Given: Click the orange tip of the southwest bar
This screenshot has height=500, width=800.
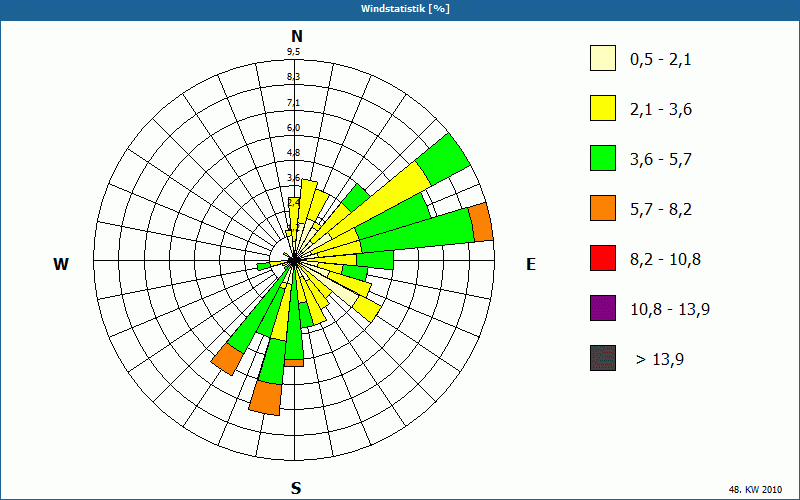Looking at the screenshot, I should click(x=227, y=359).
